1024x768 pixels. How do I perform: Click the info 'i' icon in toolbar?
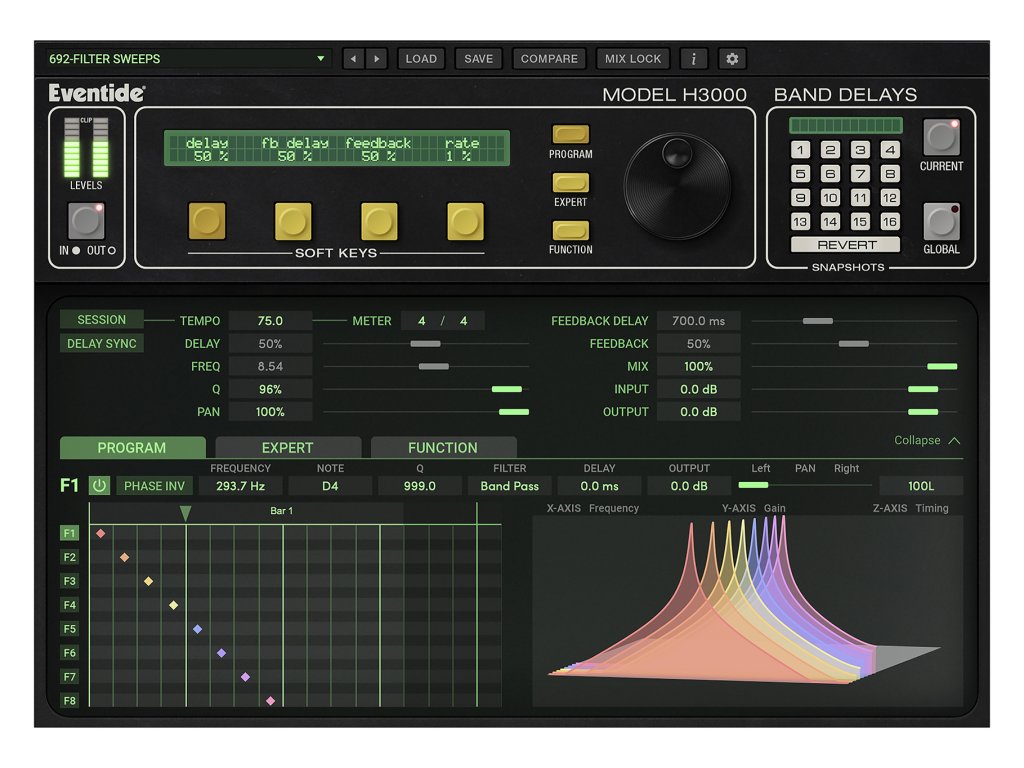pyautogui.click(x=694, y=59)
